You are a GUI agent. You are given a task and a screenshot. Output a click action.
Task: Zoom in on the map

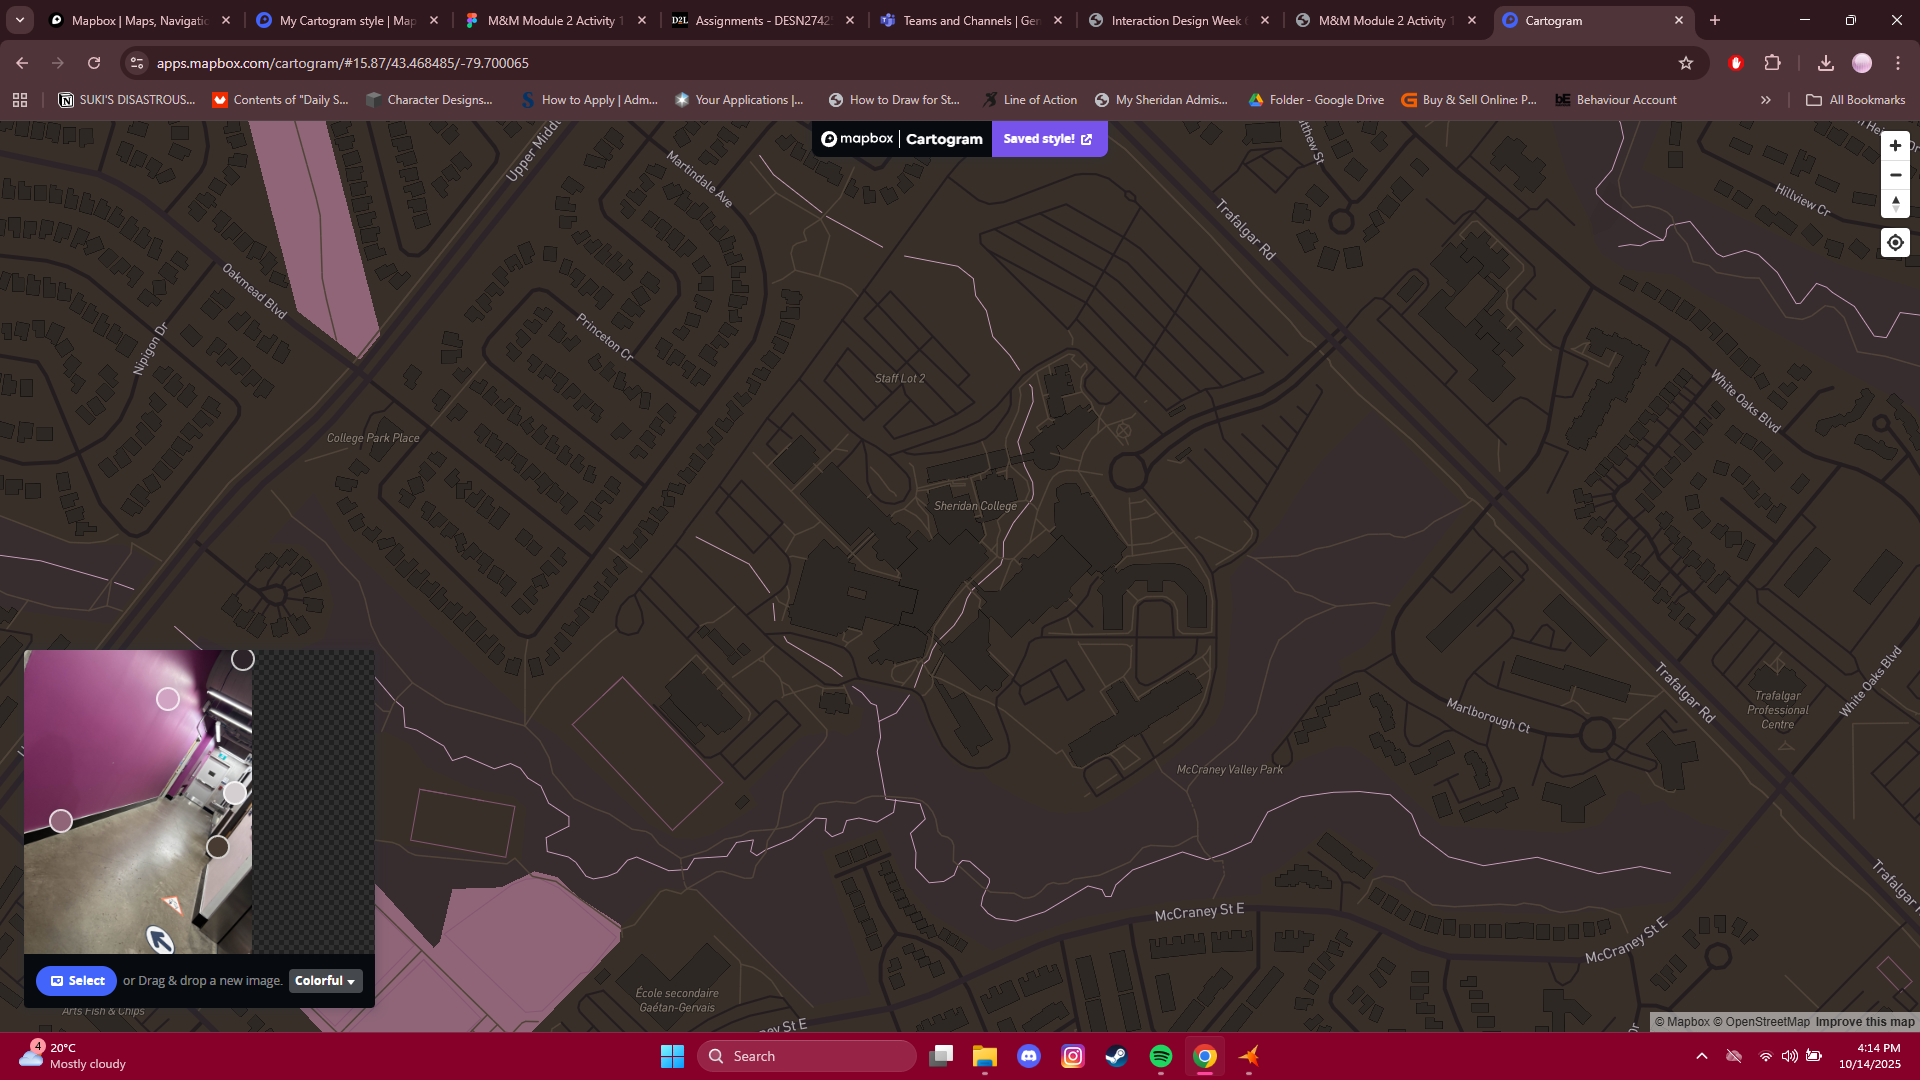point(1895,146)
